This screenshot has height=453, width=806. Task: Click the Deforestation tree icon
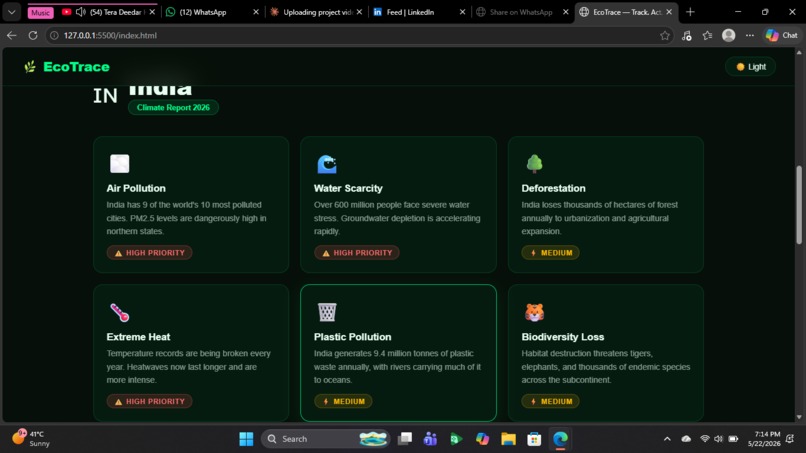click(x=535, y=164)
